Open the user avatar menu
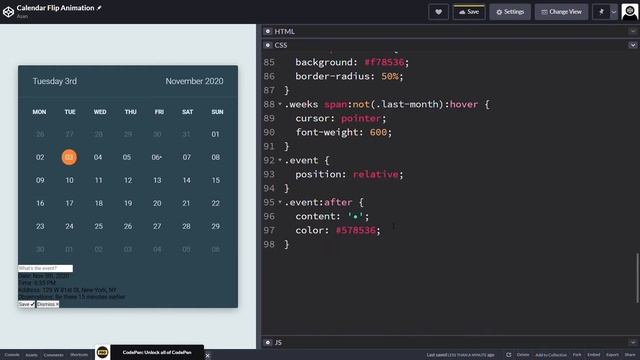The height and width of the screenshot is (360, 640). pos(629,12)
